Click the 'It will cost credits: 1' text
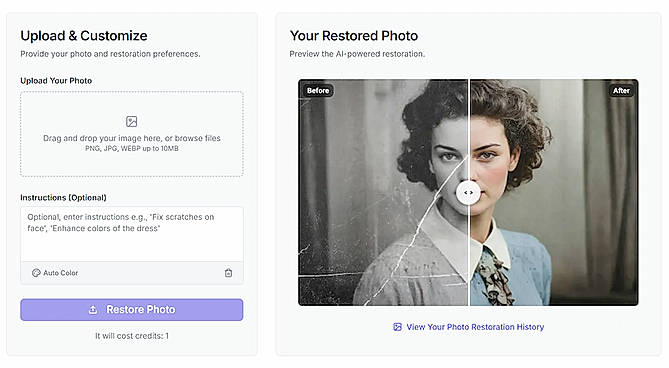The width and height of the screenshot is (669, 368). tap(132, 336)
